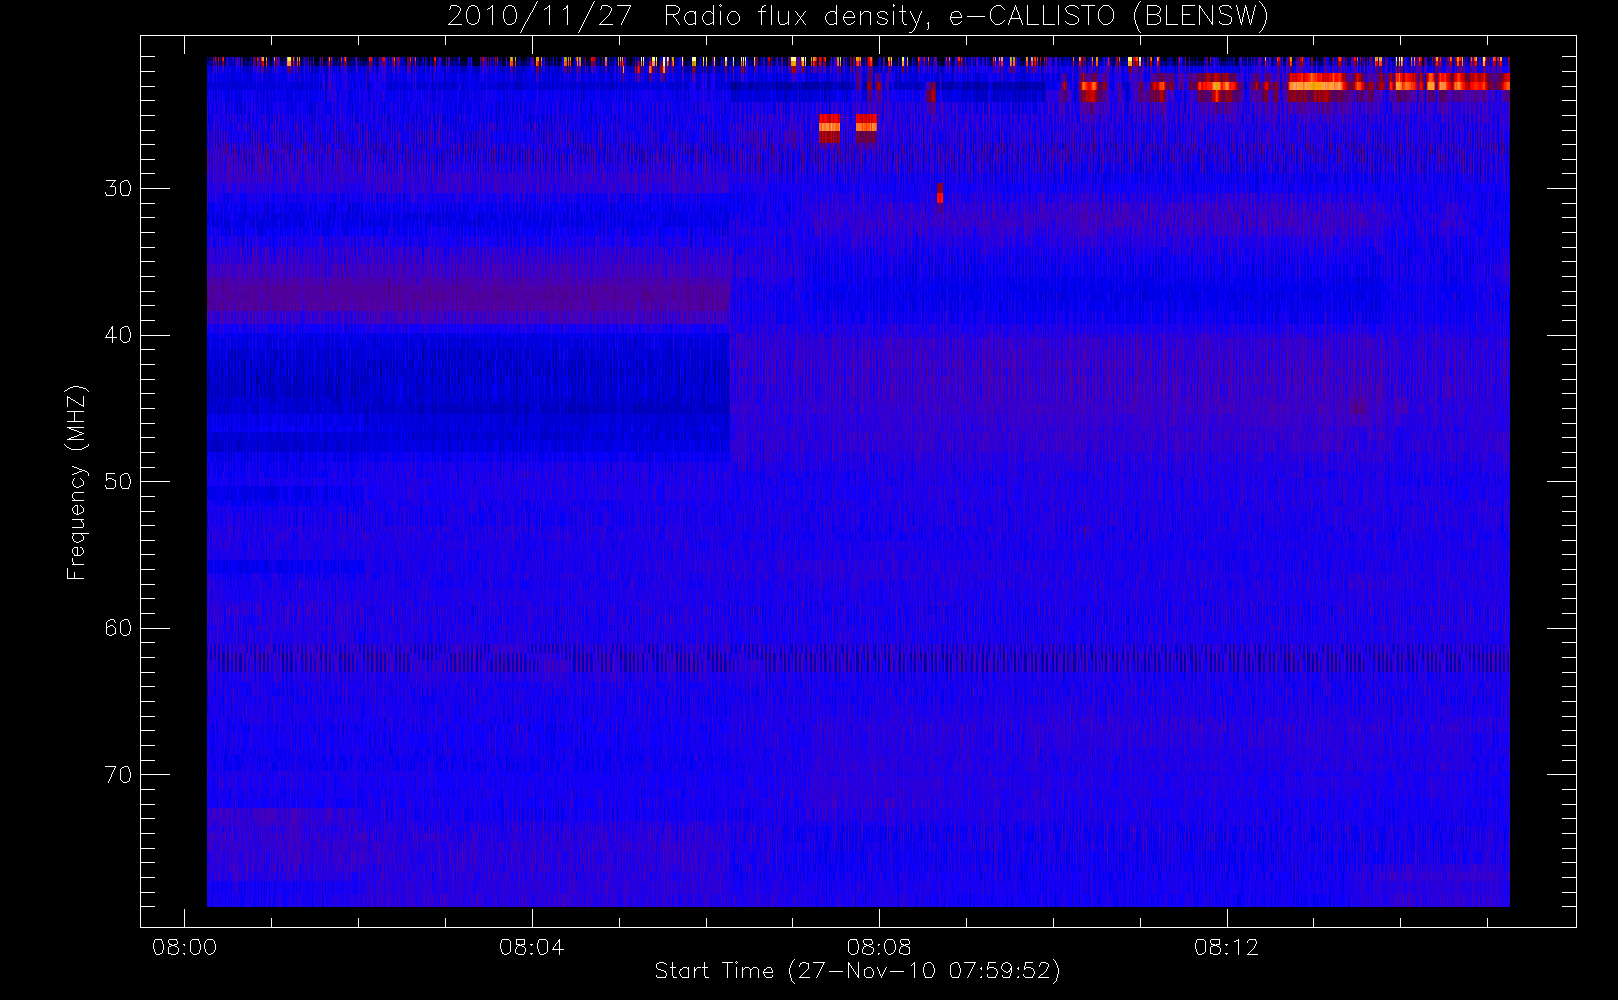Click the 50 frequency tick label
1618x1000 pixels.
pyautogui.click(x=118, y=482)
